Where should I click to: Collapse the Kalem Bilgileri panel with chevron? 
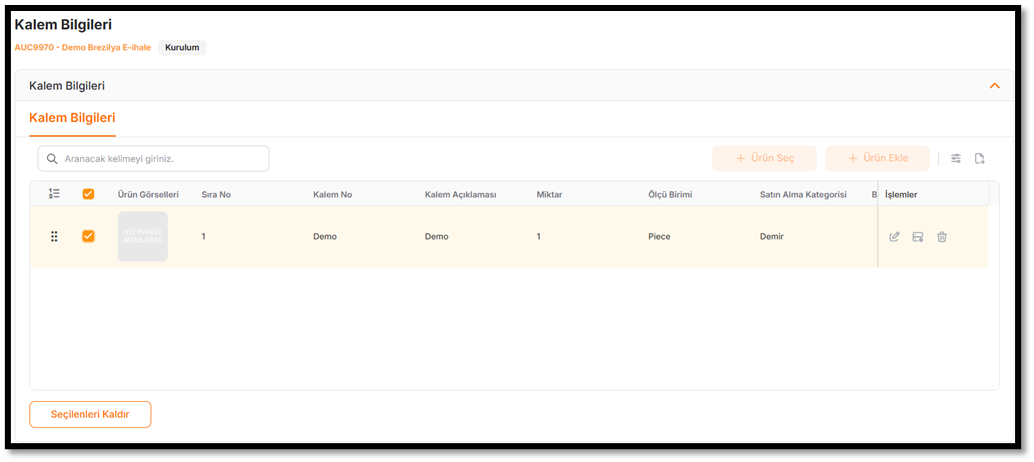(994, 86)
